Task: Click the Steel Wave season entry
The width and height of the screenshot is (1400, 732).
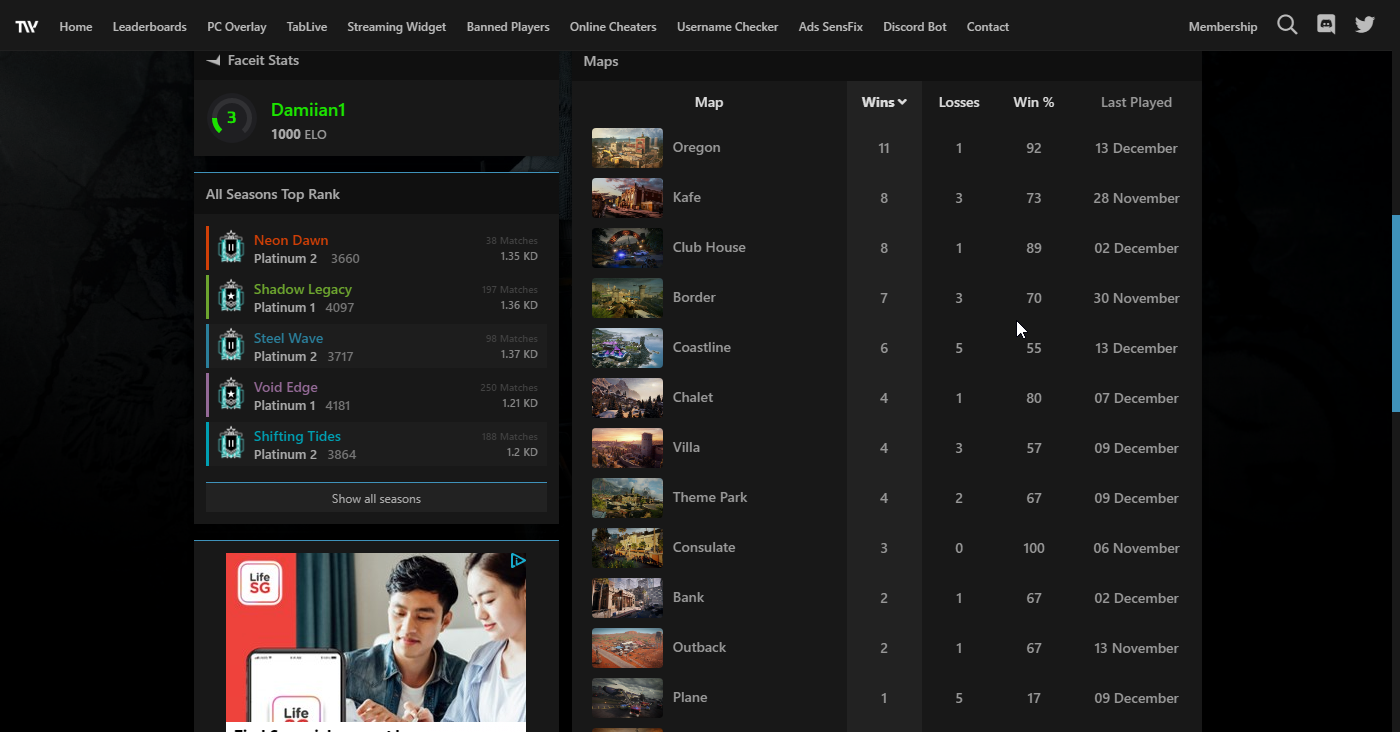Action: [x=288, y=338]
